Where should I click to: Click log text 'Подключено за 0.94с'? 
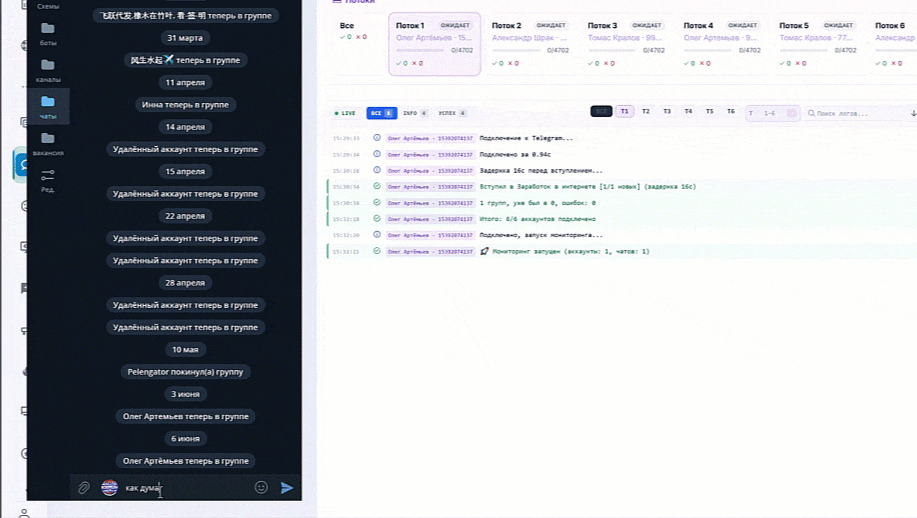click(515, 154)
